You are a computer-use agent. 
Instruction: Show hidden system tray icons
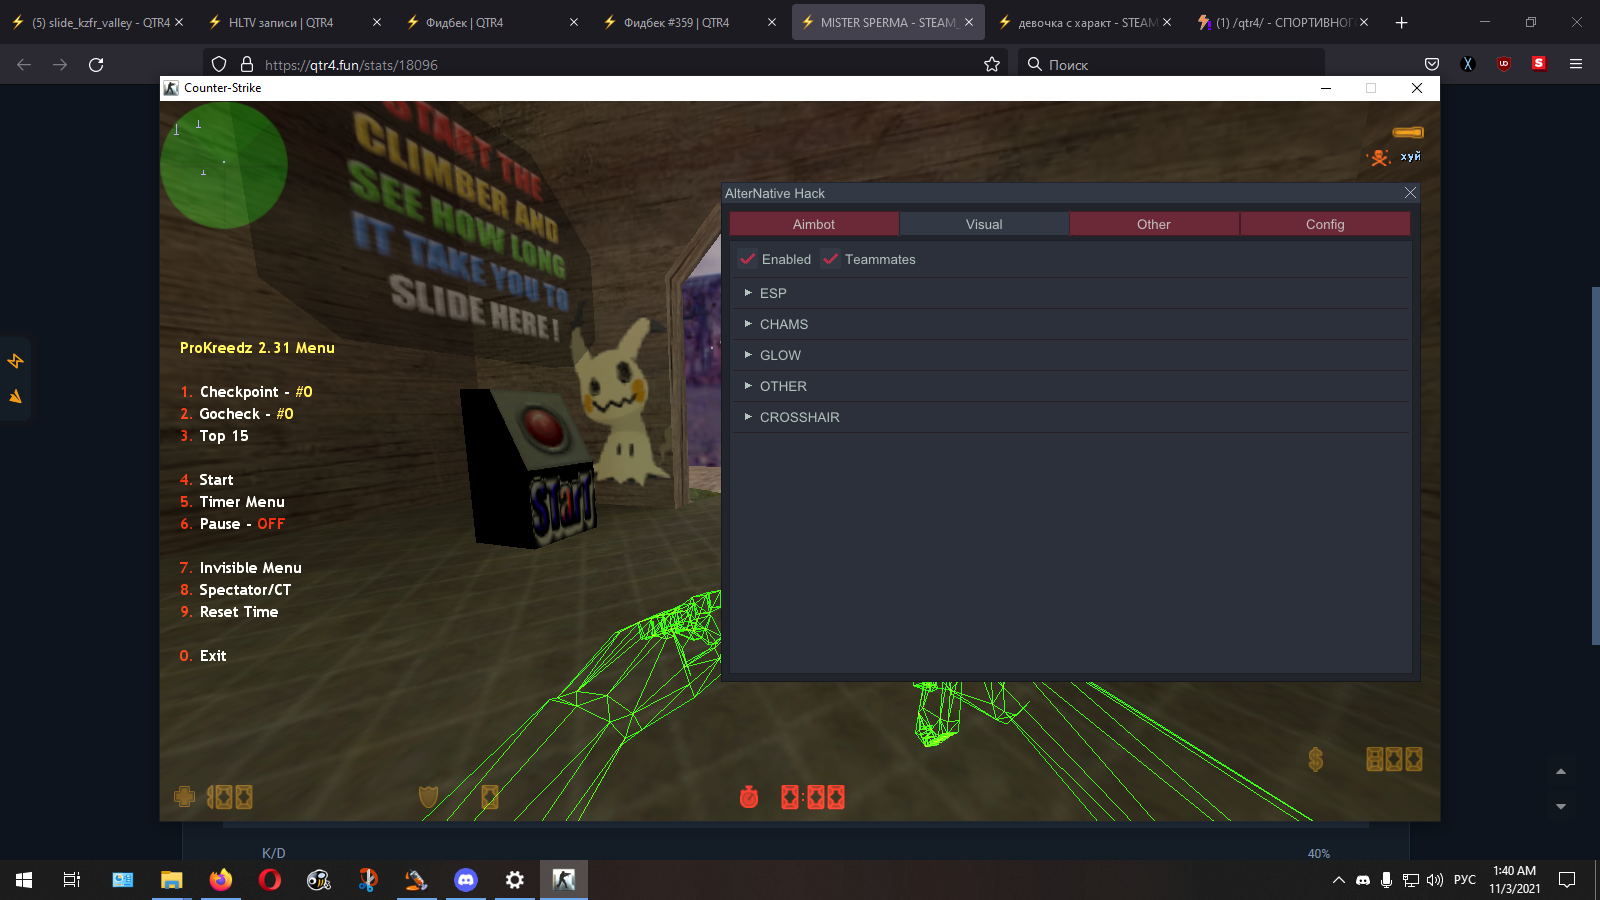[x=1338, y=880]
